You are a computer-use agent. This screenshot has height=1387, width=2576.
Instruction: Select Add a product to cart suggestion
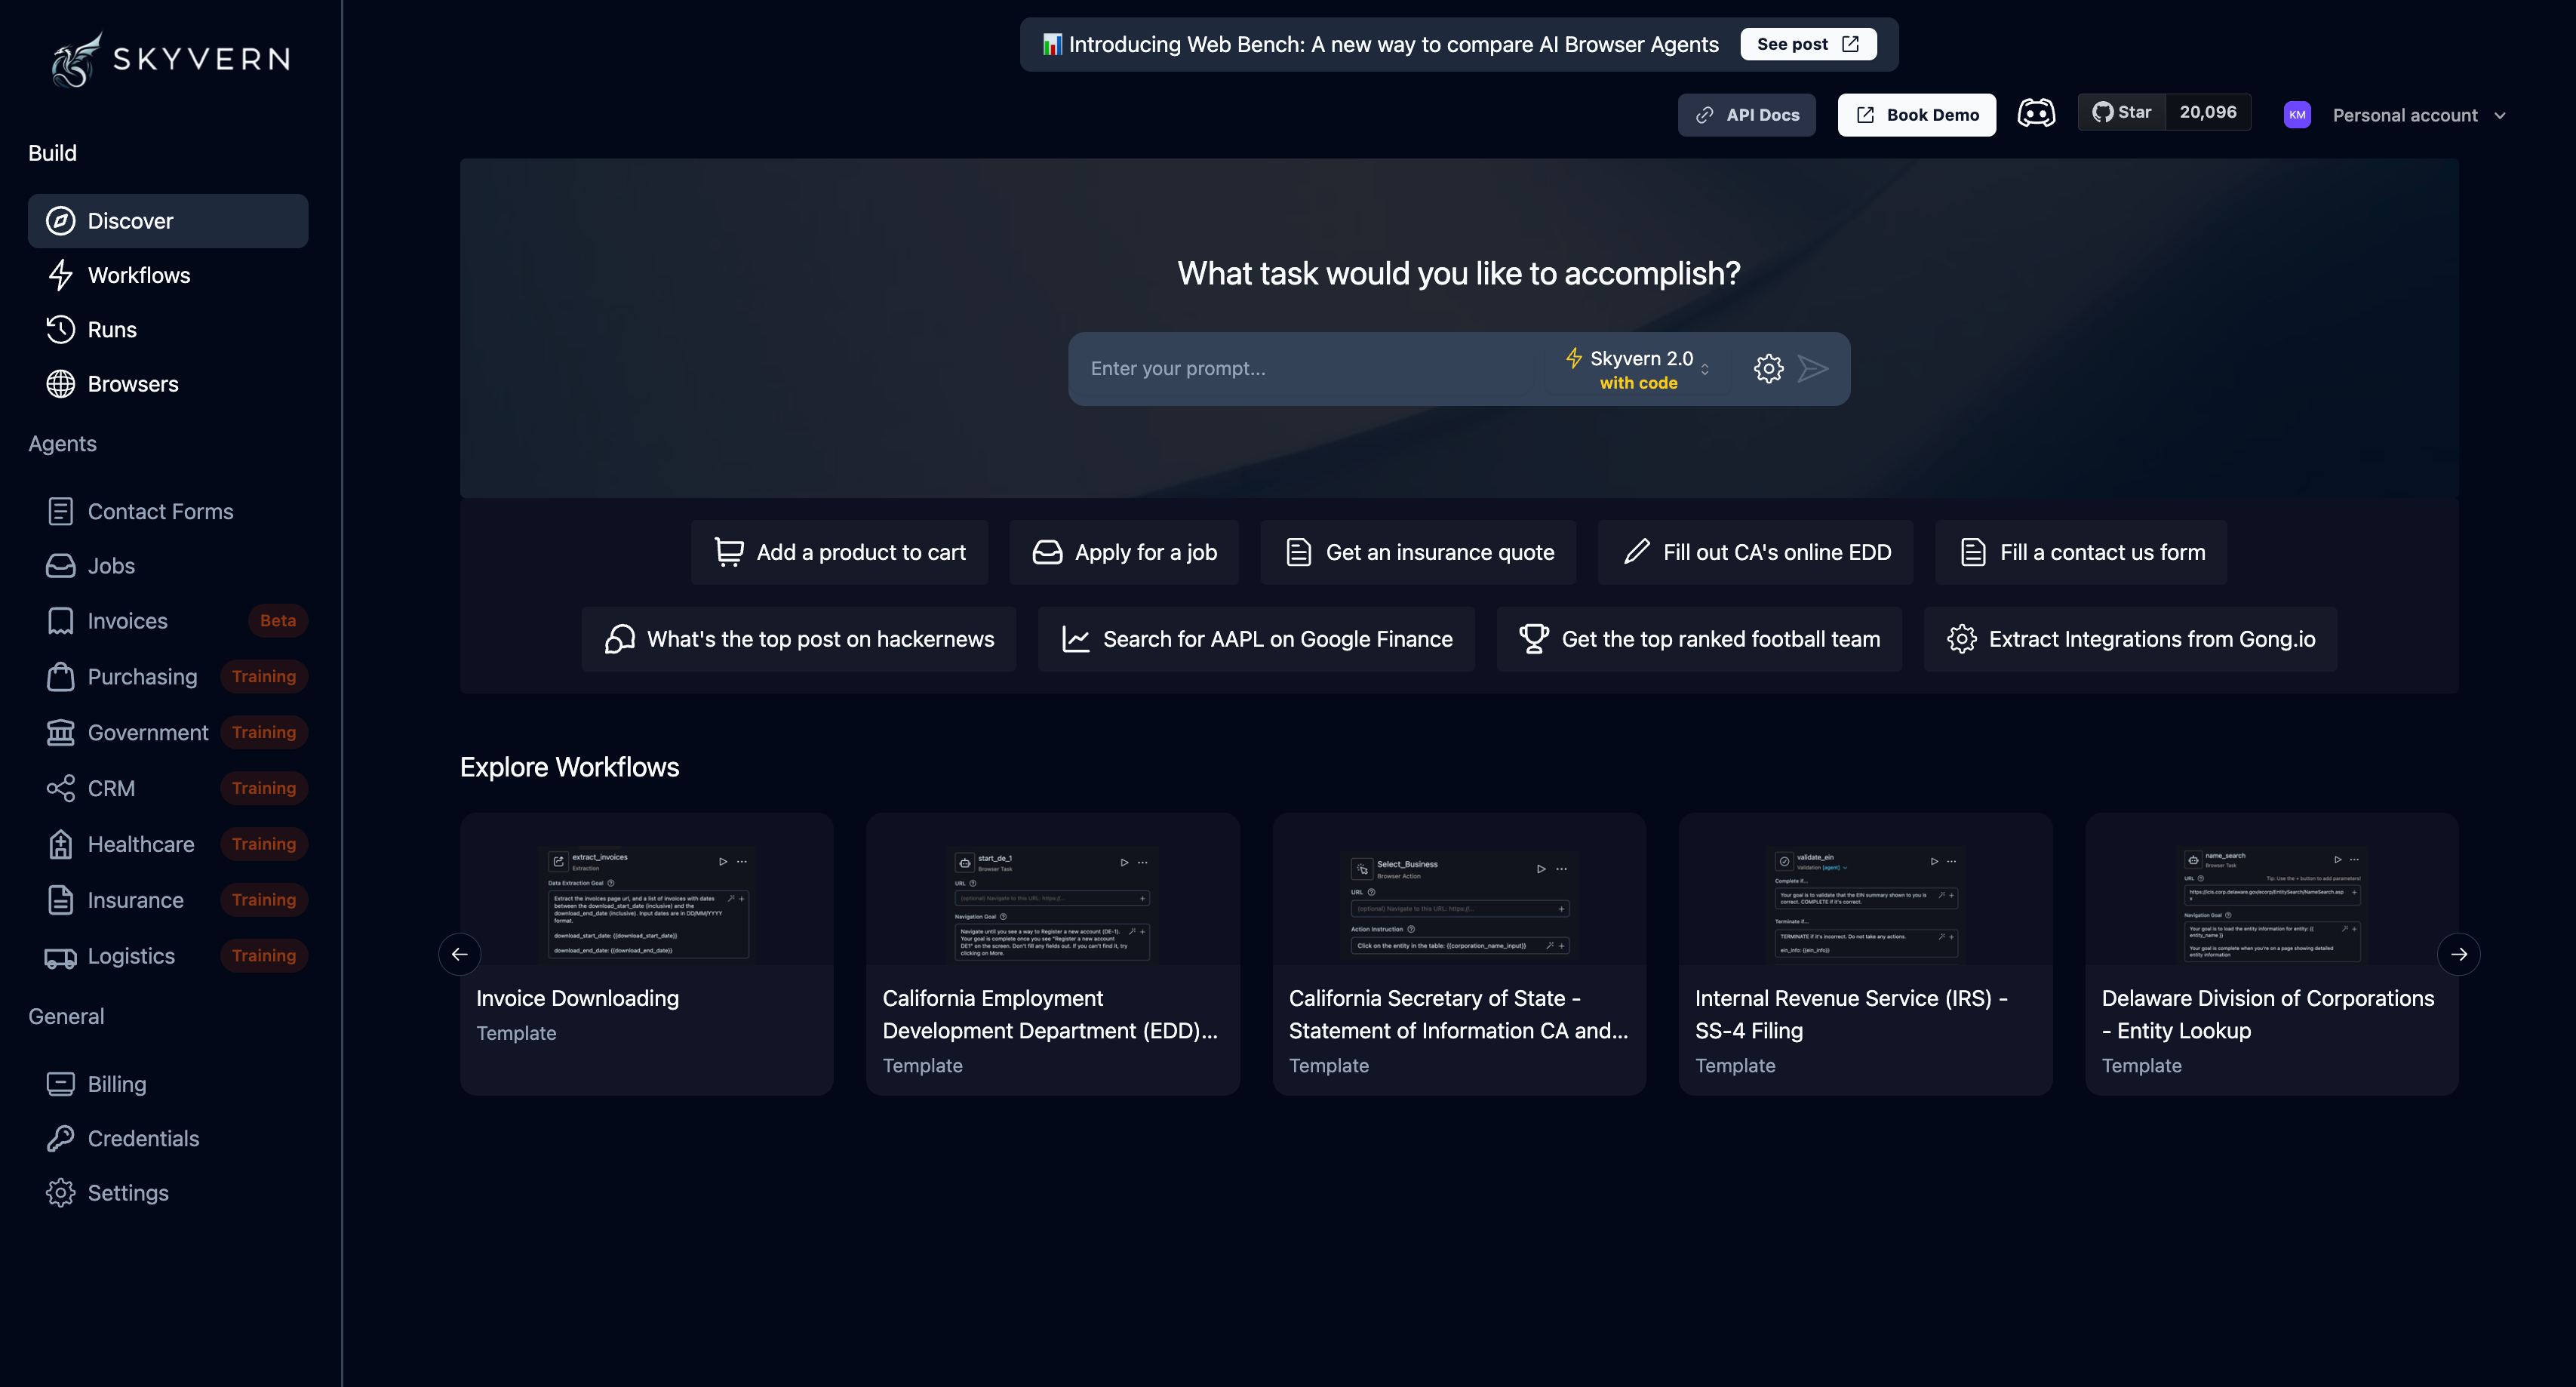[839, 552]
